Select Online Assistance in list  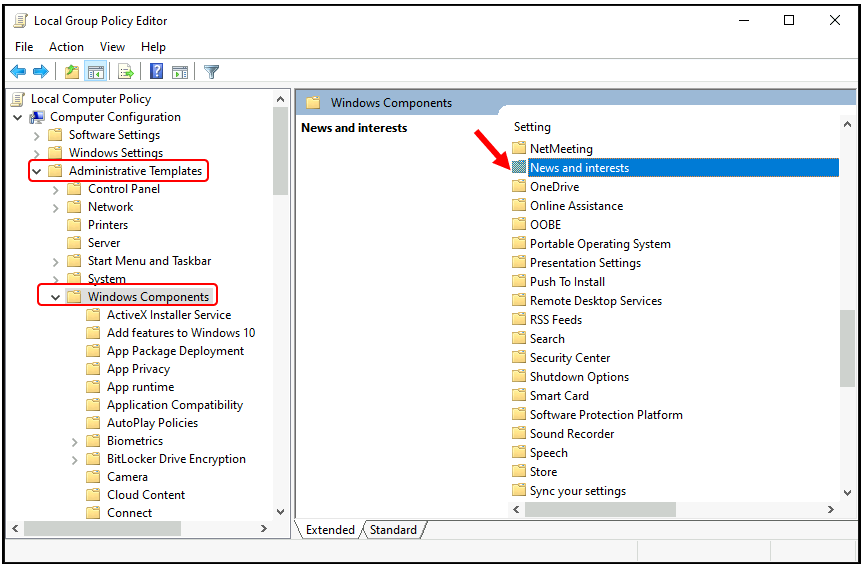click(x=576, y=206)
